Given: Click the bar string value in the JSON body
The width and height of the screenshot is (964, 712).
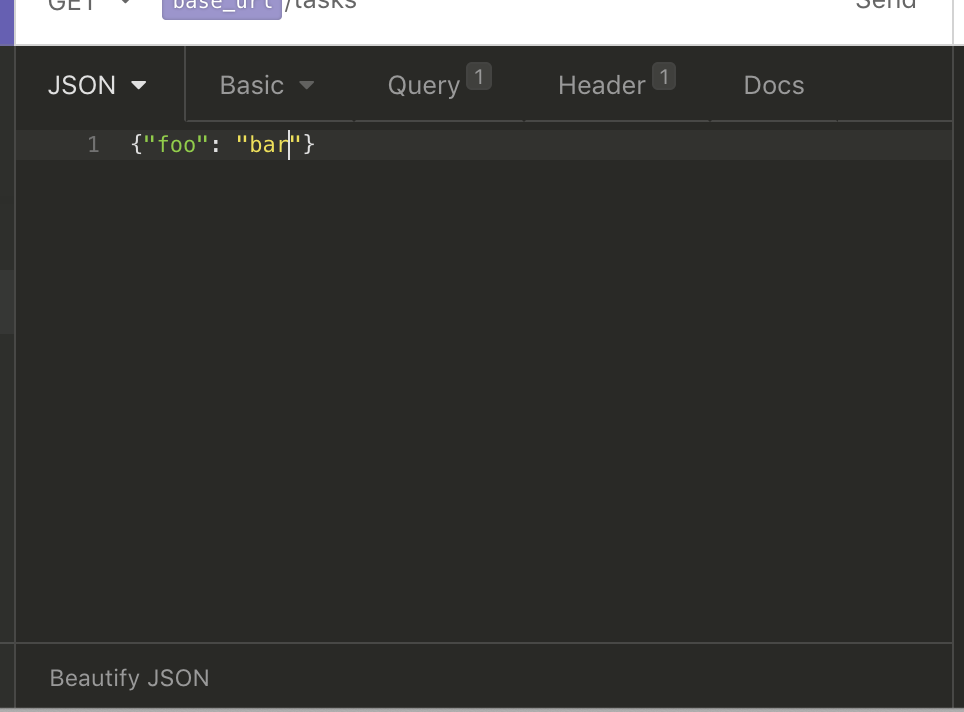Looking at the screenshot, I should click(x=267, y=144).
